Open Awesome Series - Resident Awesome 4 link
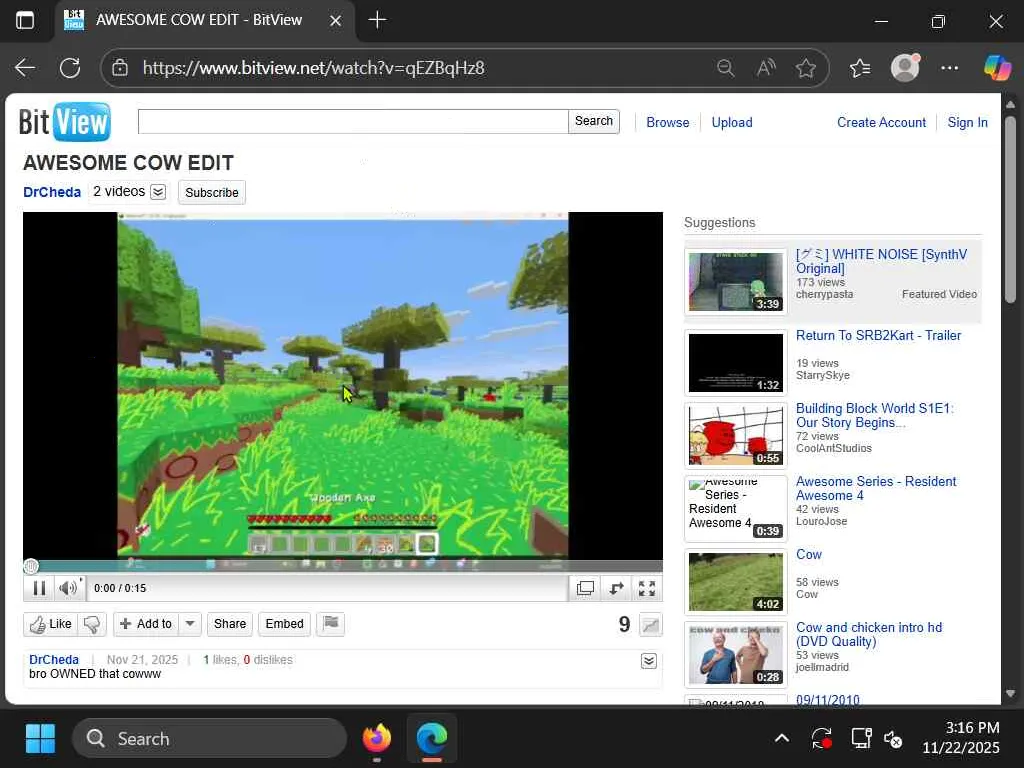1024x768 pixels. click(x=876, y=488)
